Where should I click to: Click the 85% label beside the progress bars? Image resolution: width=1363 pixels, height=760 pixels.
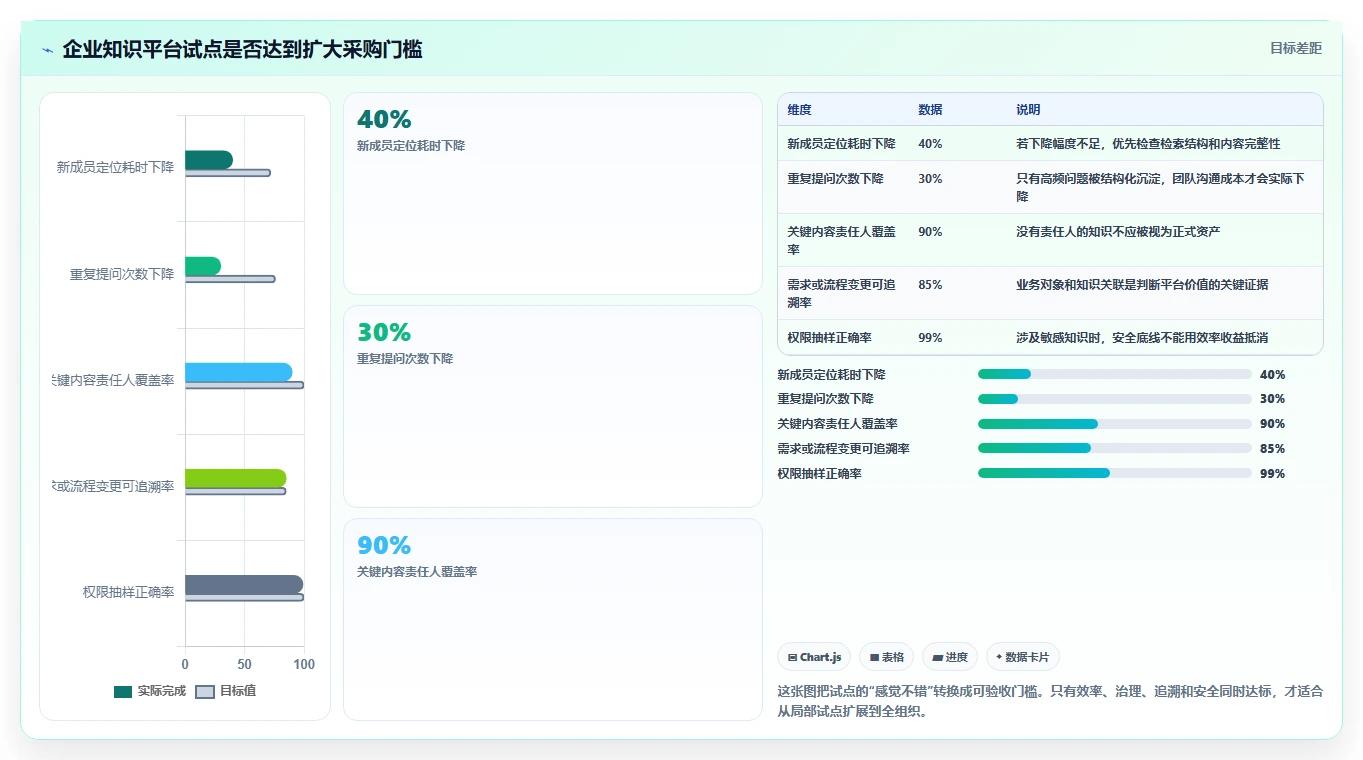(x=1273, y=449)
